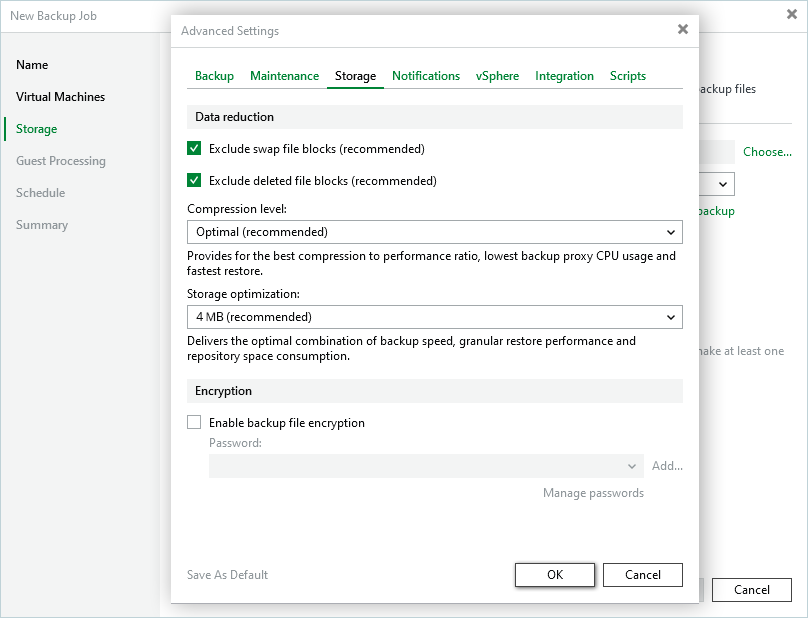Image resolution: width=808 pixels, height=618 pixels.
Task: Cancel the Advanced Settings dialog
Action: pos(643,575)
